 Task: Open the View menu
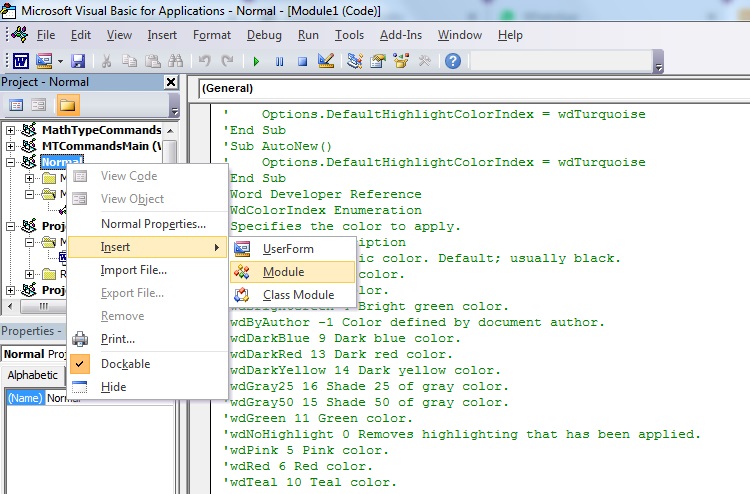pyautogui.click(x=119, y=35)
